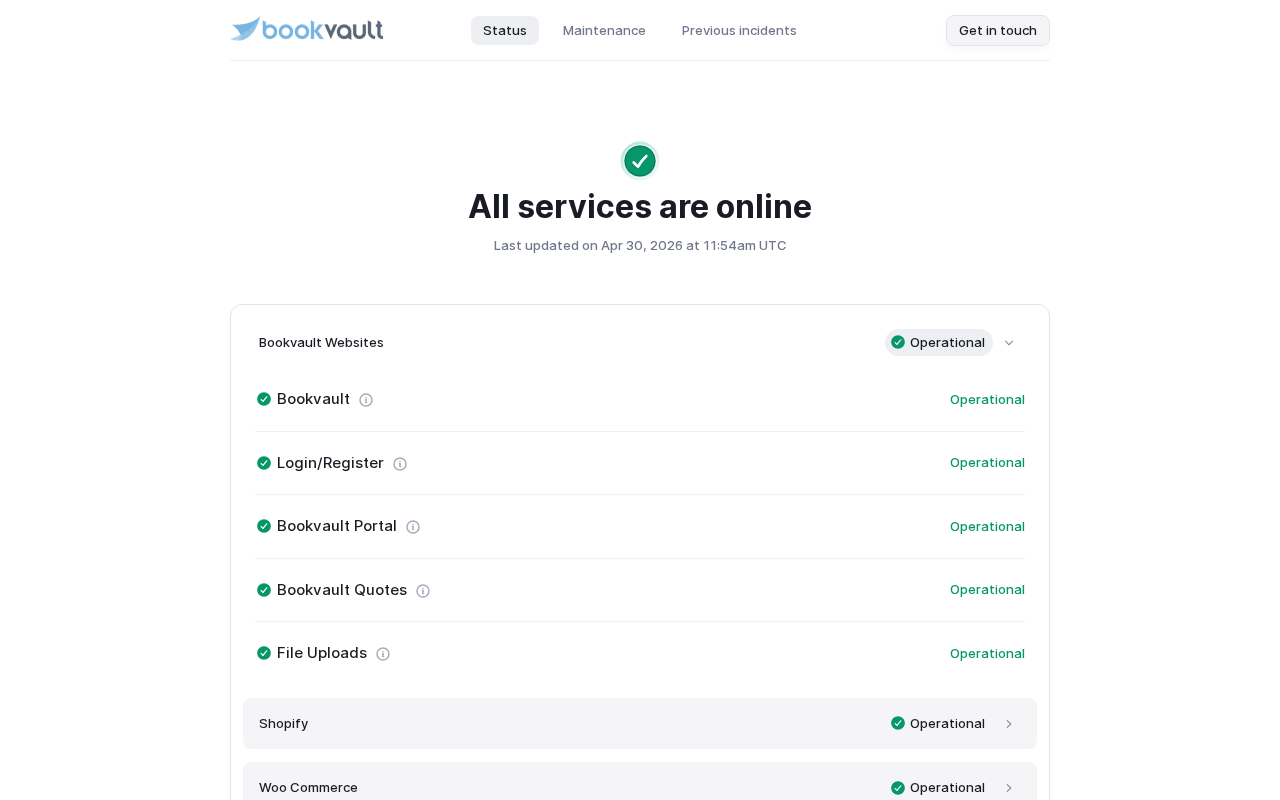Viewport: 1280px width, 800px height.
Task: Click the Shopify group title
Action: tap(283, 723)
